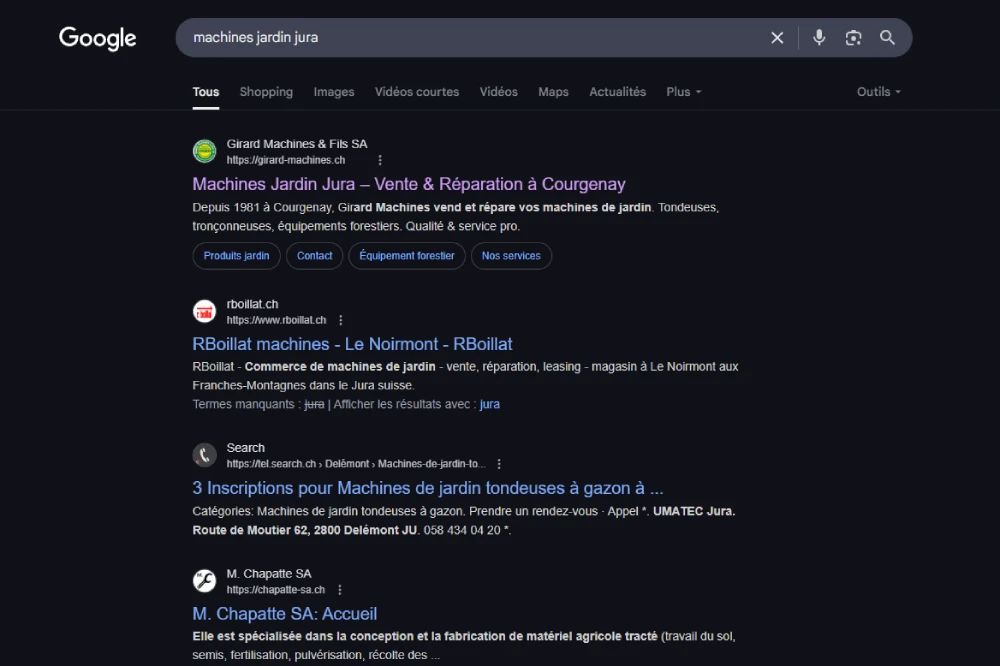Screen dimensions: 1000x666
Task: Open Google Lens image search icon
Action: (x=853, y=38)
